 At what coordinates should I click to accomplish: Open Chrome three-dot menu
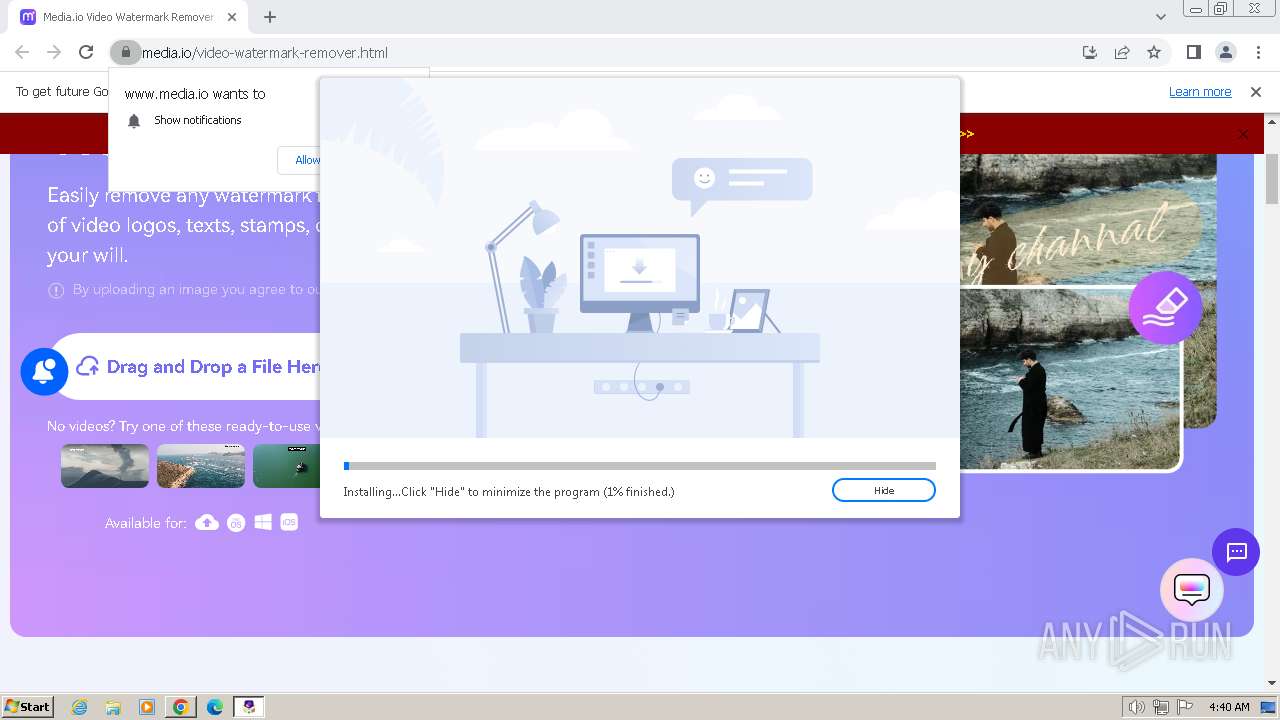tap(1258, 52)
